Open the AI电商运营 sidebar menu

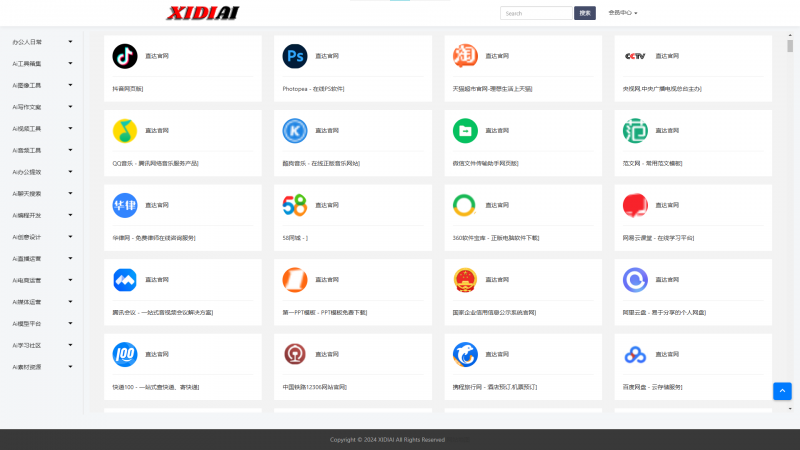(42, 281)
